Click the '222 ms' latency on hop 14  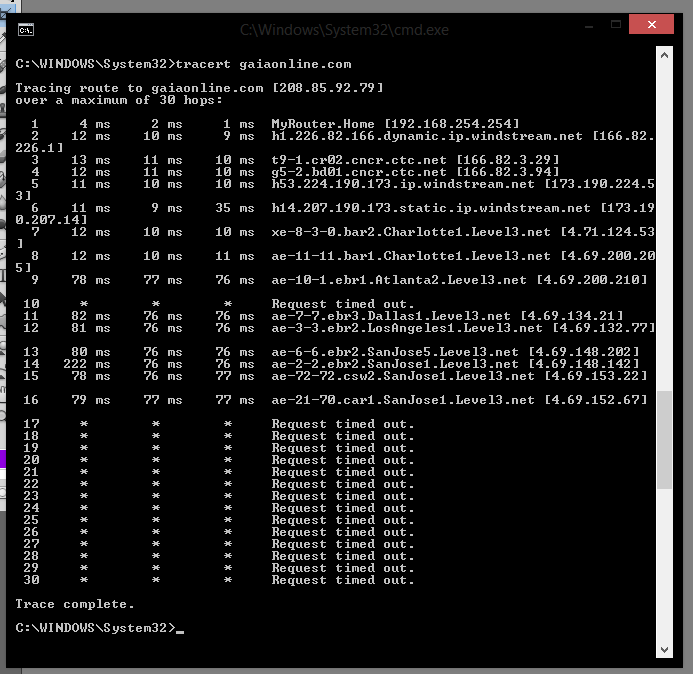pyautogui.click(x=87, y=364)
